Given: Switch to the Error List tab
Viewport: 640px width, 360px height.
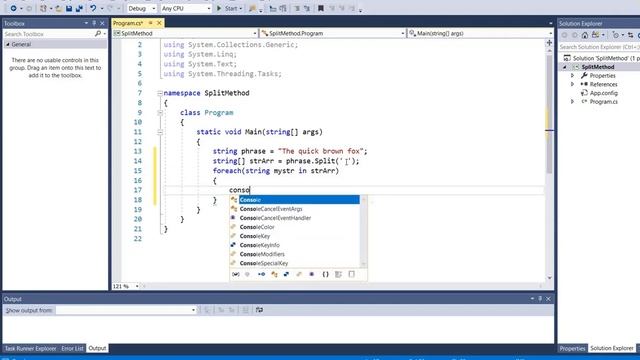Looking at the screenshot, I should (x=72, y=349).
